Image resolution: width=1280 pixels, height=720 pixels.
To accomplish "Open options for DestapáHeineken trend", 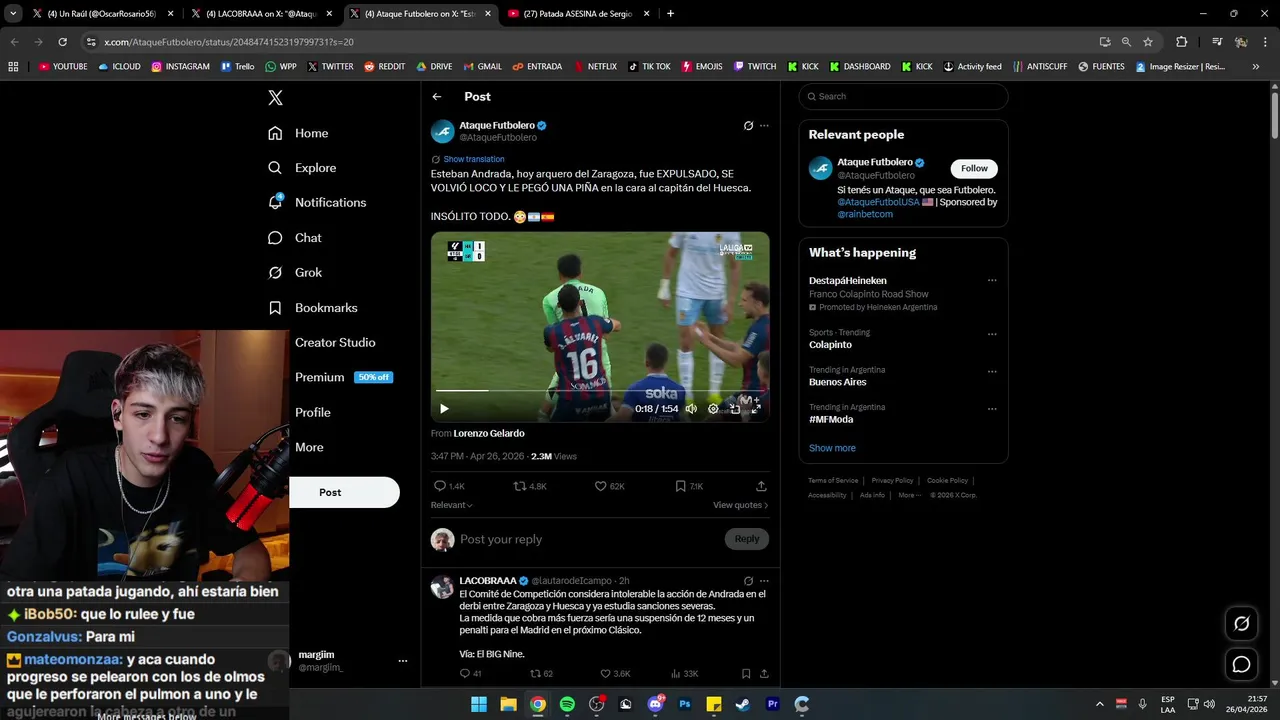I will 992,281.
